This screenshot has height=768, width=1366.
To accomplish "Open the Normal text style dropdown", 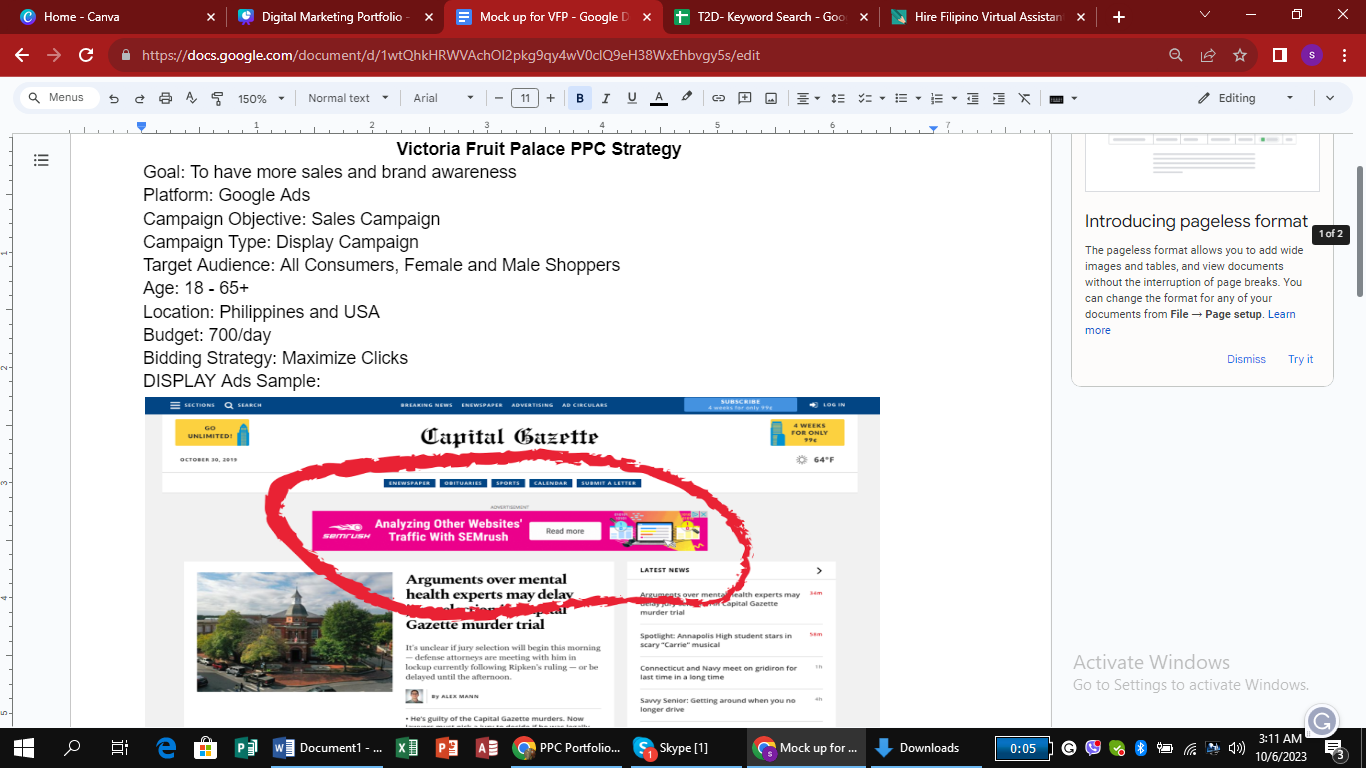I will point(346,98).
